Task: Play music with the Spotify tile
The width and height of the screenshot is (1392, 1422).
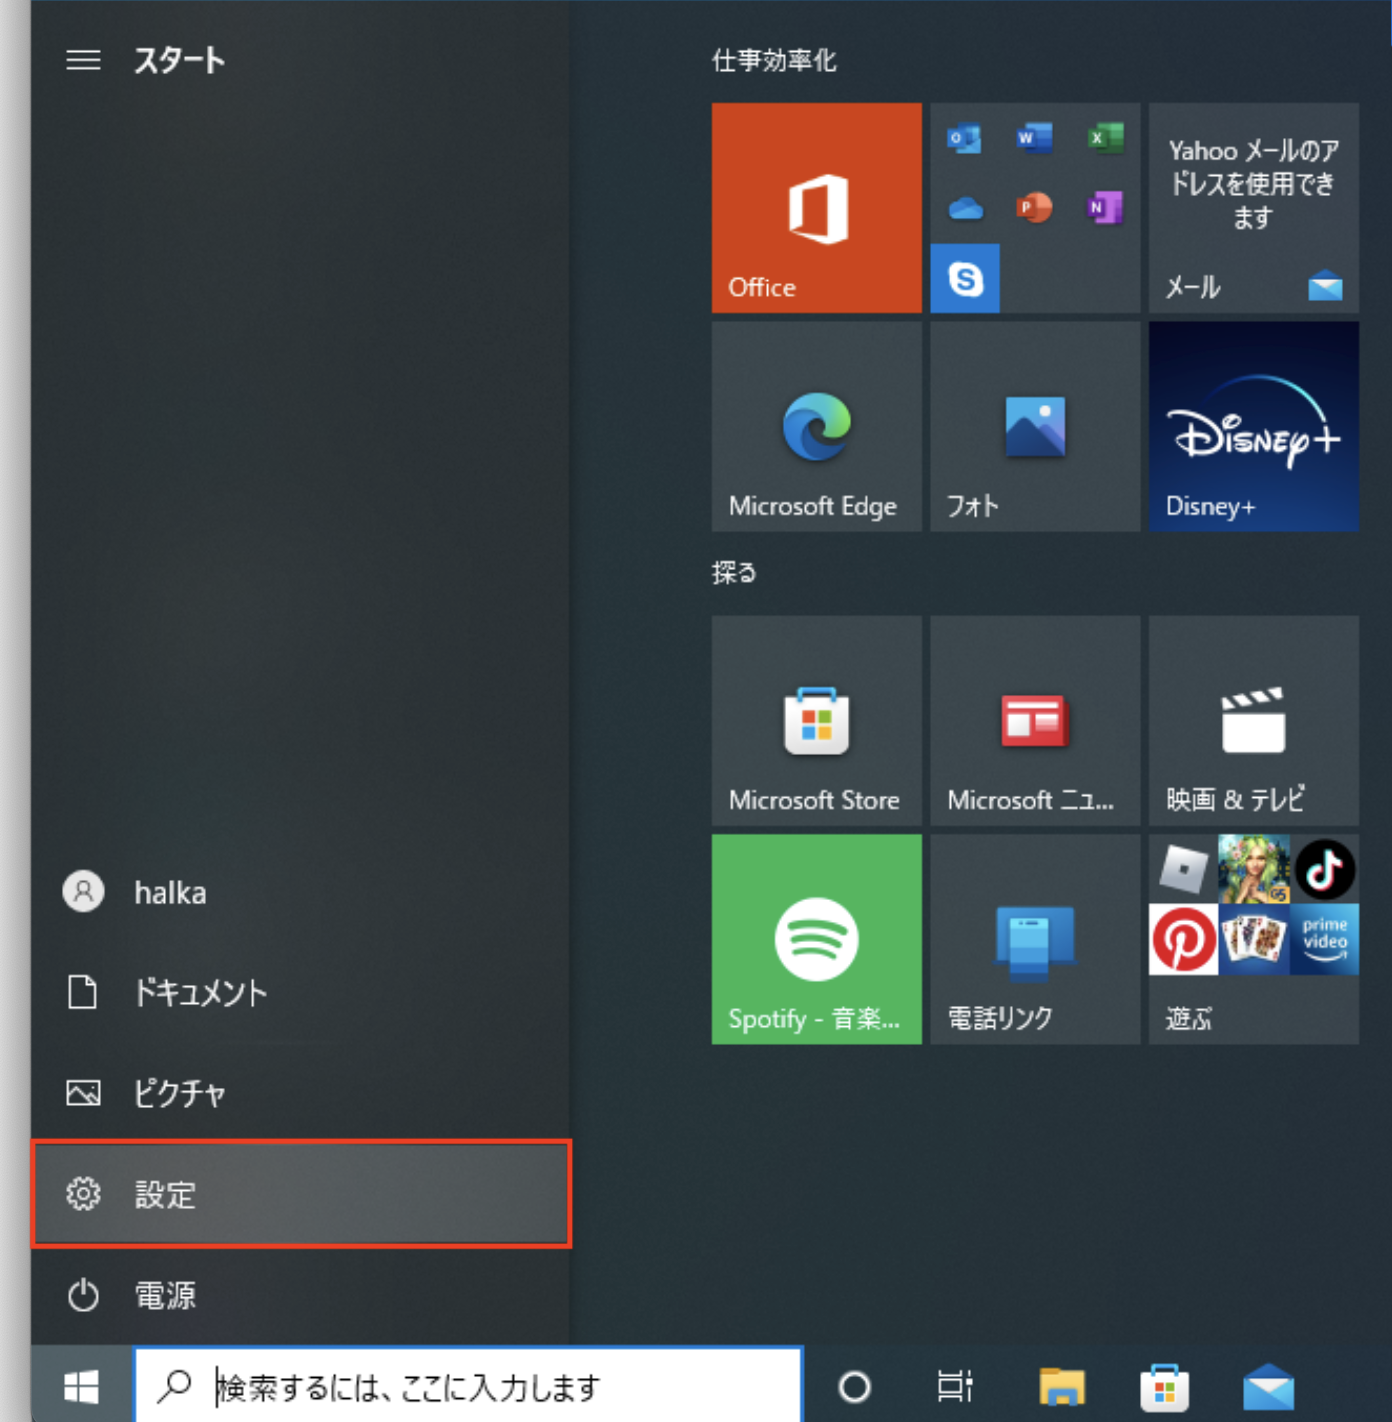Action: pos(815,938)
